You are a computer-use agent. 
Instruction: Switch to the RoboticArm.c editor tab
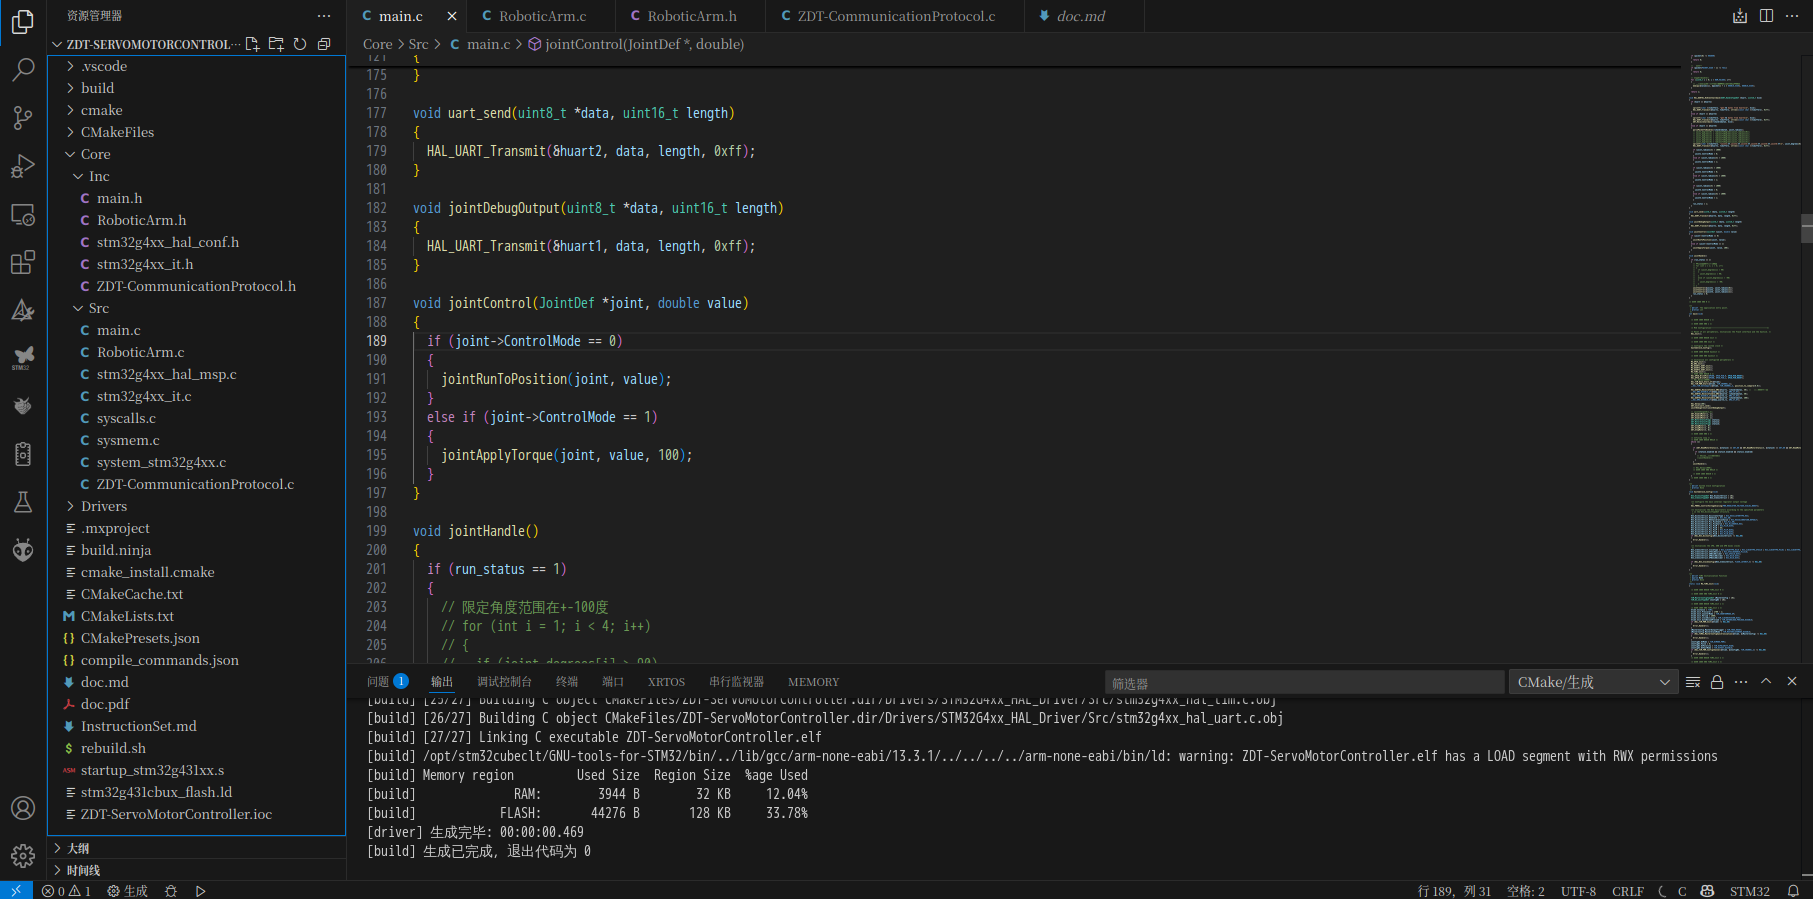541,16
